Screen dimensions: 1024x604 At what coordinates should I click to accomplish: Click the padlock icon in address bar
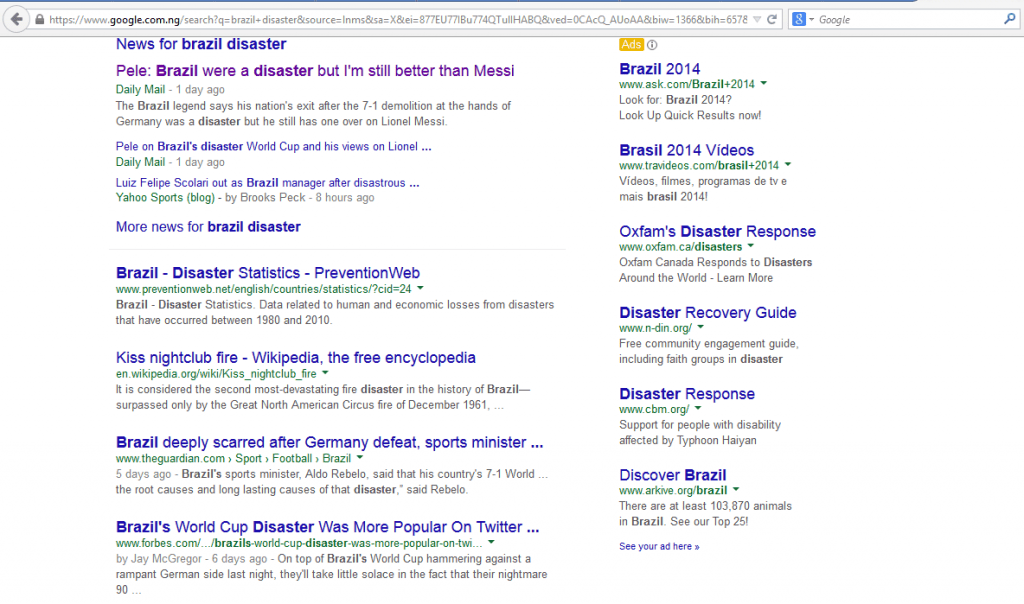[x=39, y=20]
